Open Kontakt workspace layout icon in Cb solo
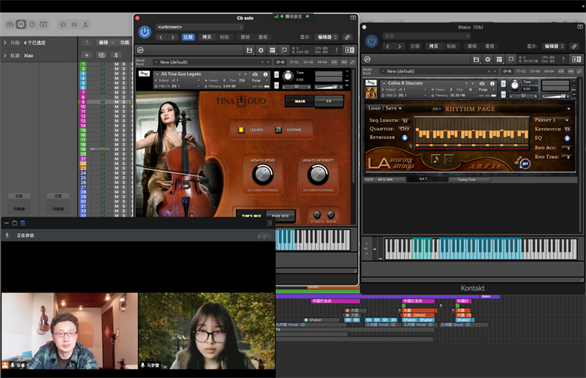This screenshot has width=586, height=378. [x=272, y=50]
